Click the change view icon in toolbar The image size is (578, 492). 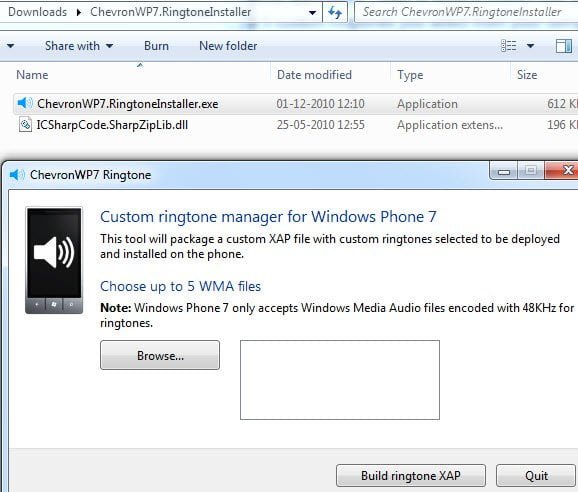[x=509, y=46]
